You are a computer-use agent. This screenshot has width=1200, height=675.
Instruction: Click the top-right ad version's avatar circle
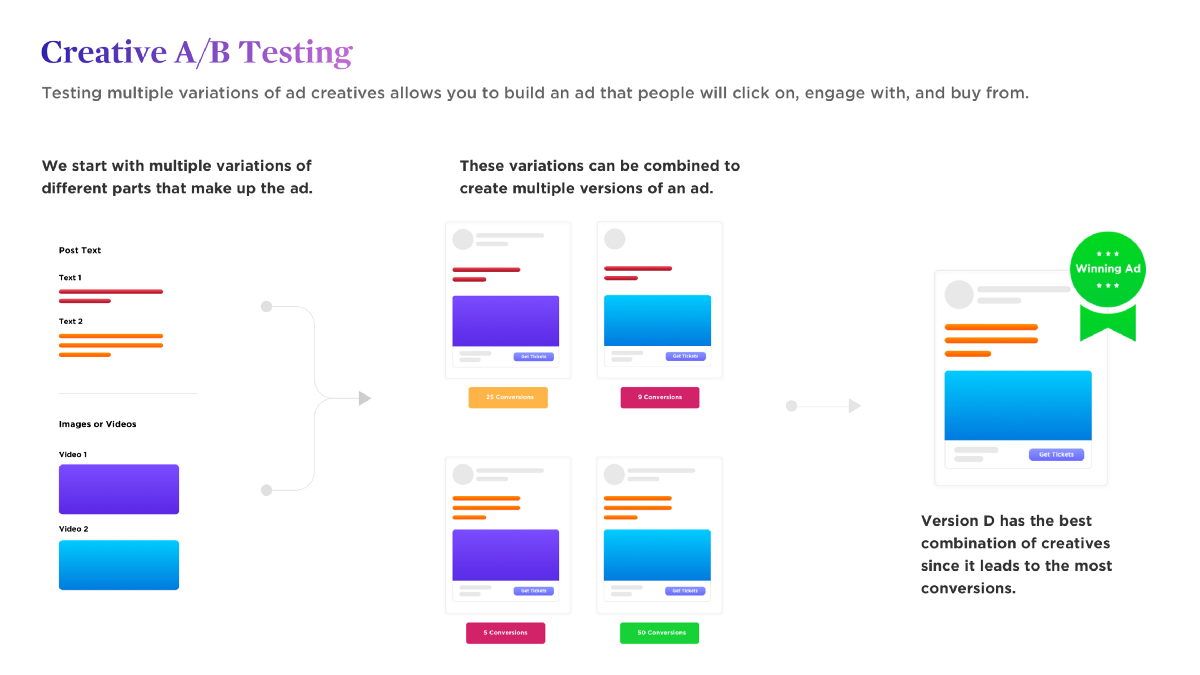click(x=615, y=239)
